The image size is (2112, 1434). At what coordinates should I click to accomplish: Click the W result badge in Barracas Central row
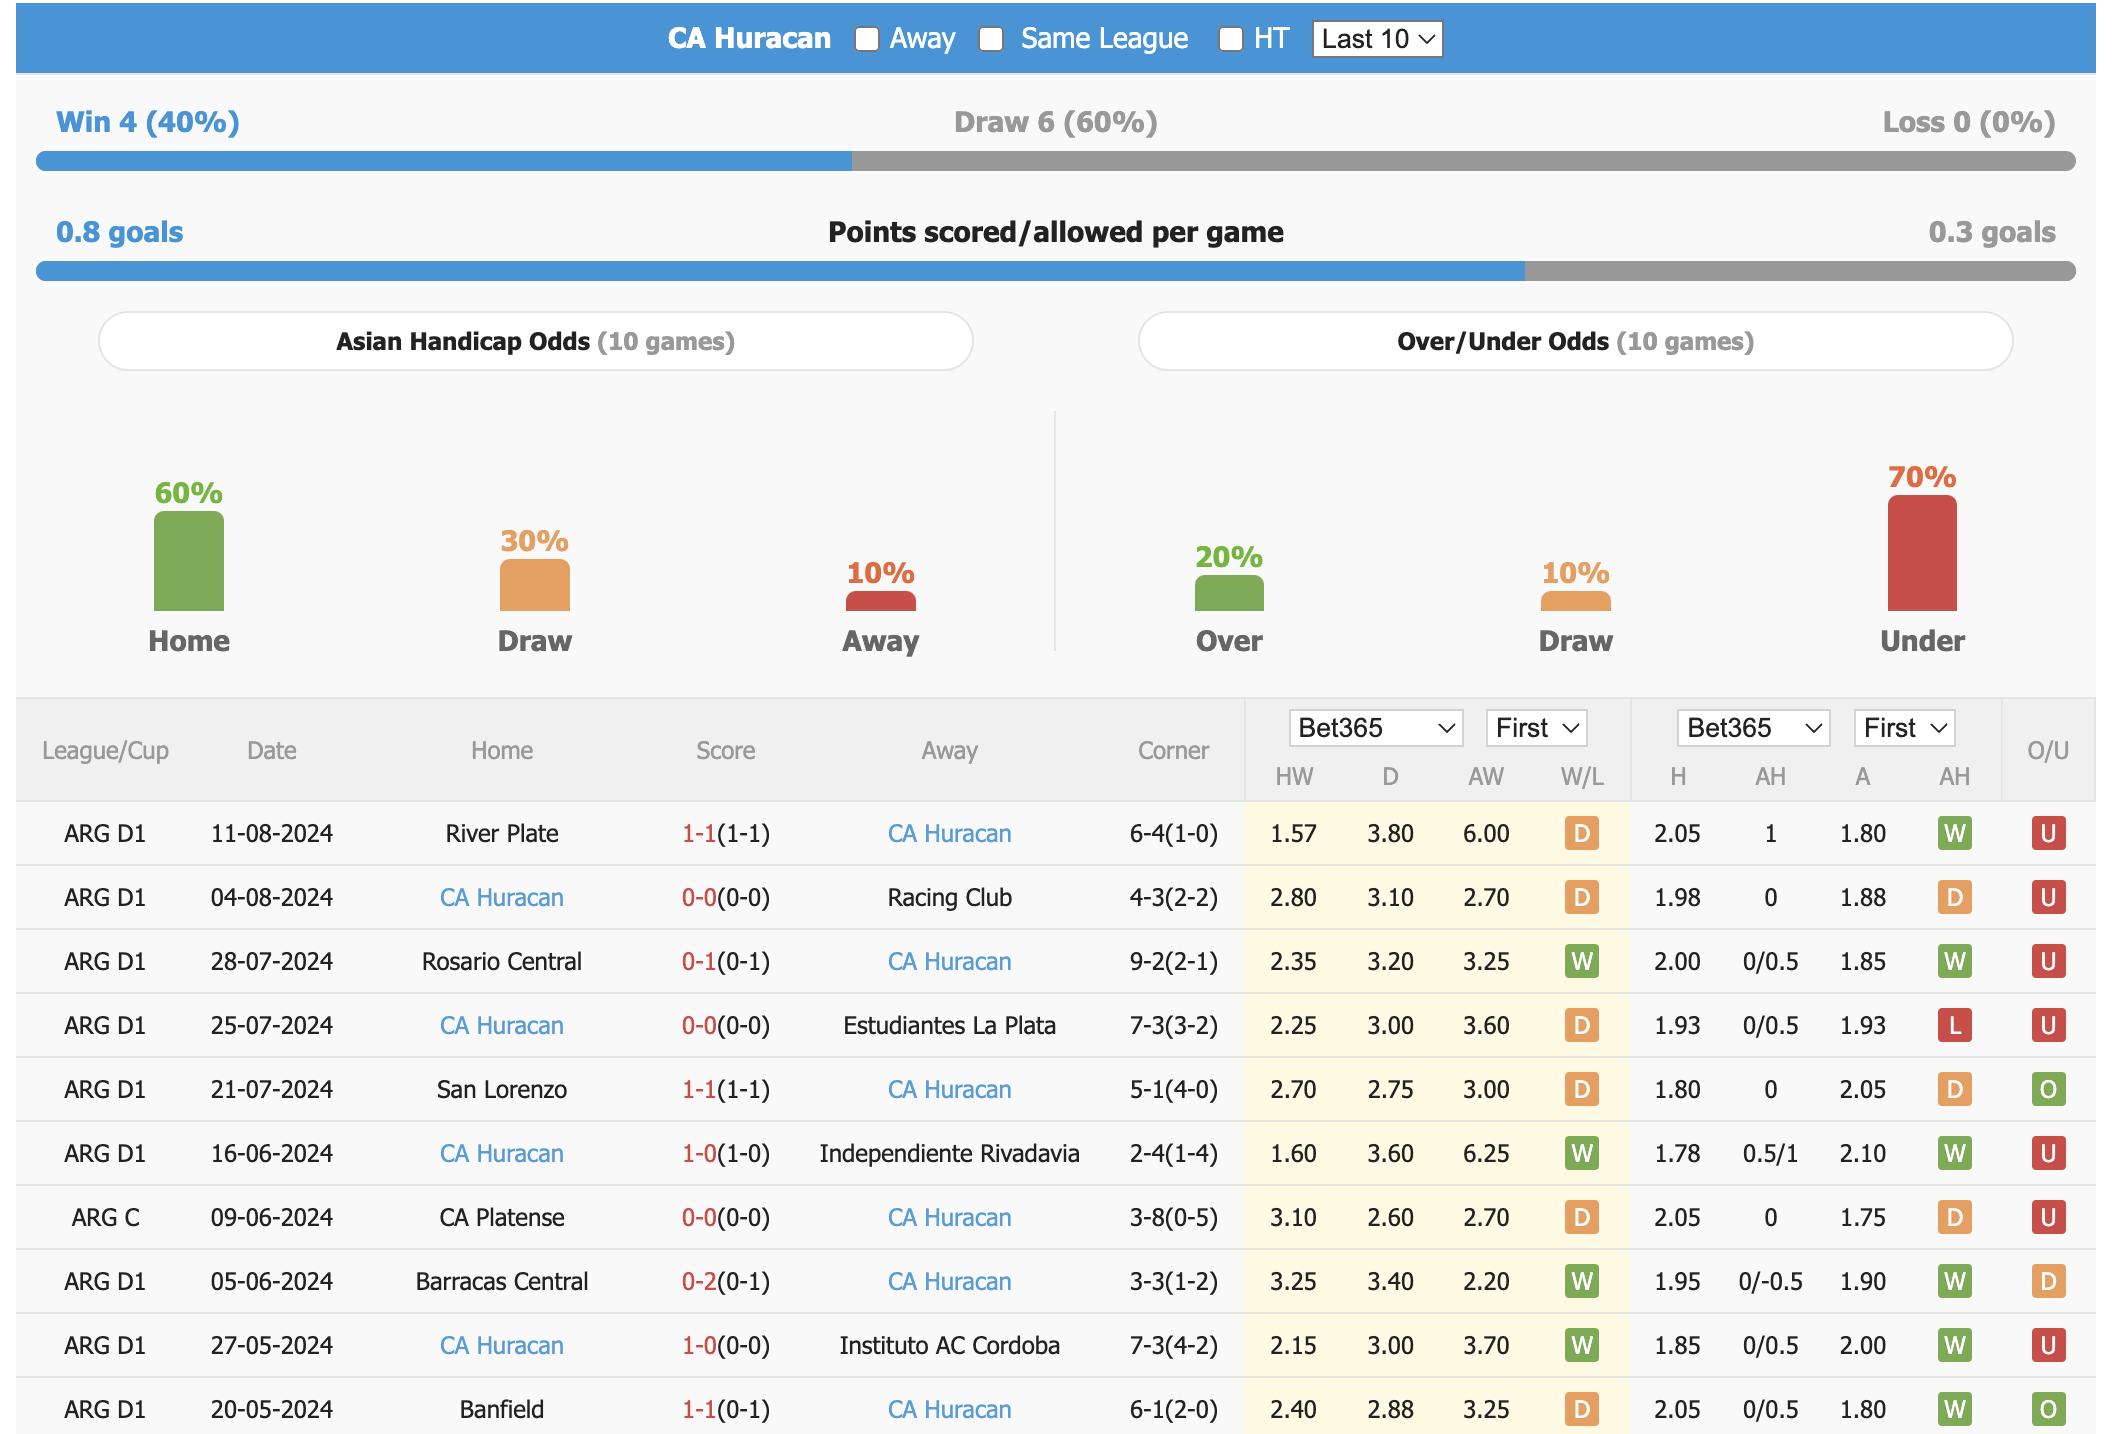[x=1582, y=1281]
